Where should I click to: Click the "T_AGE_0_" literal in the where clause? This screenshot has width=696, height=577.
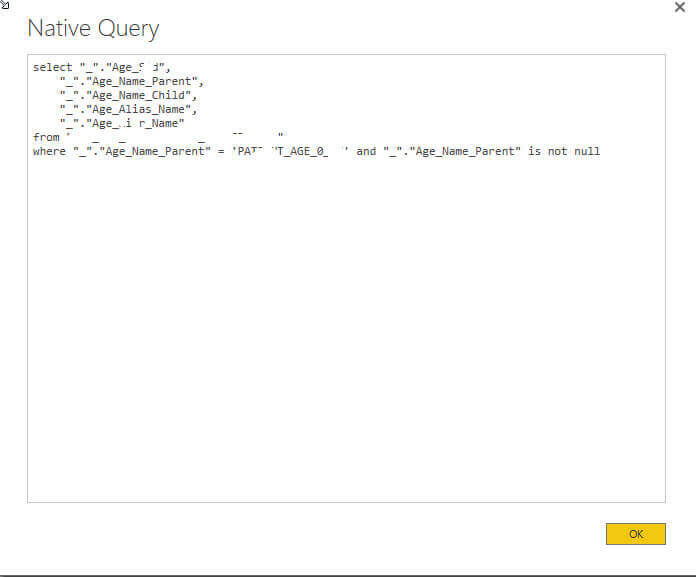tap(302, 151)
